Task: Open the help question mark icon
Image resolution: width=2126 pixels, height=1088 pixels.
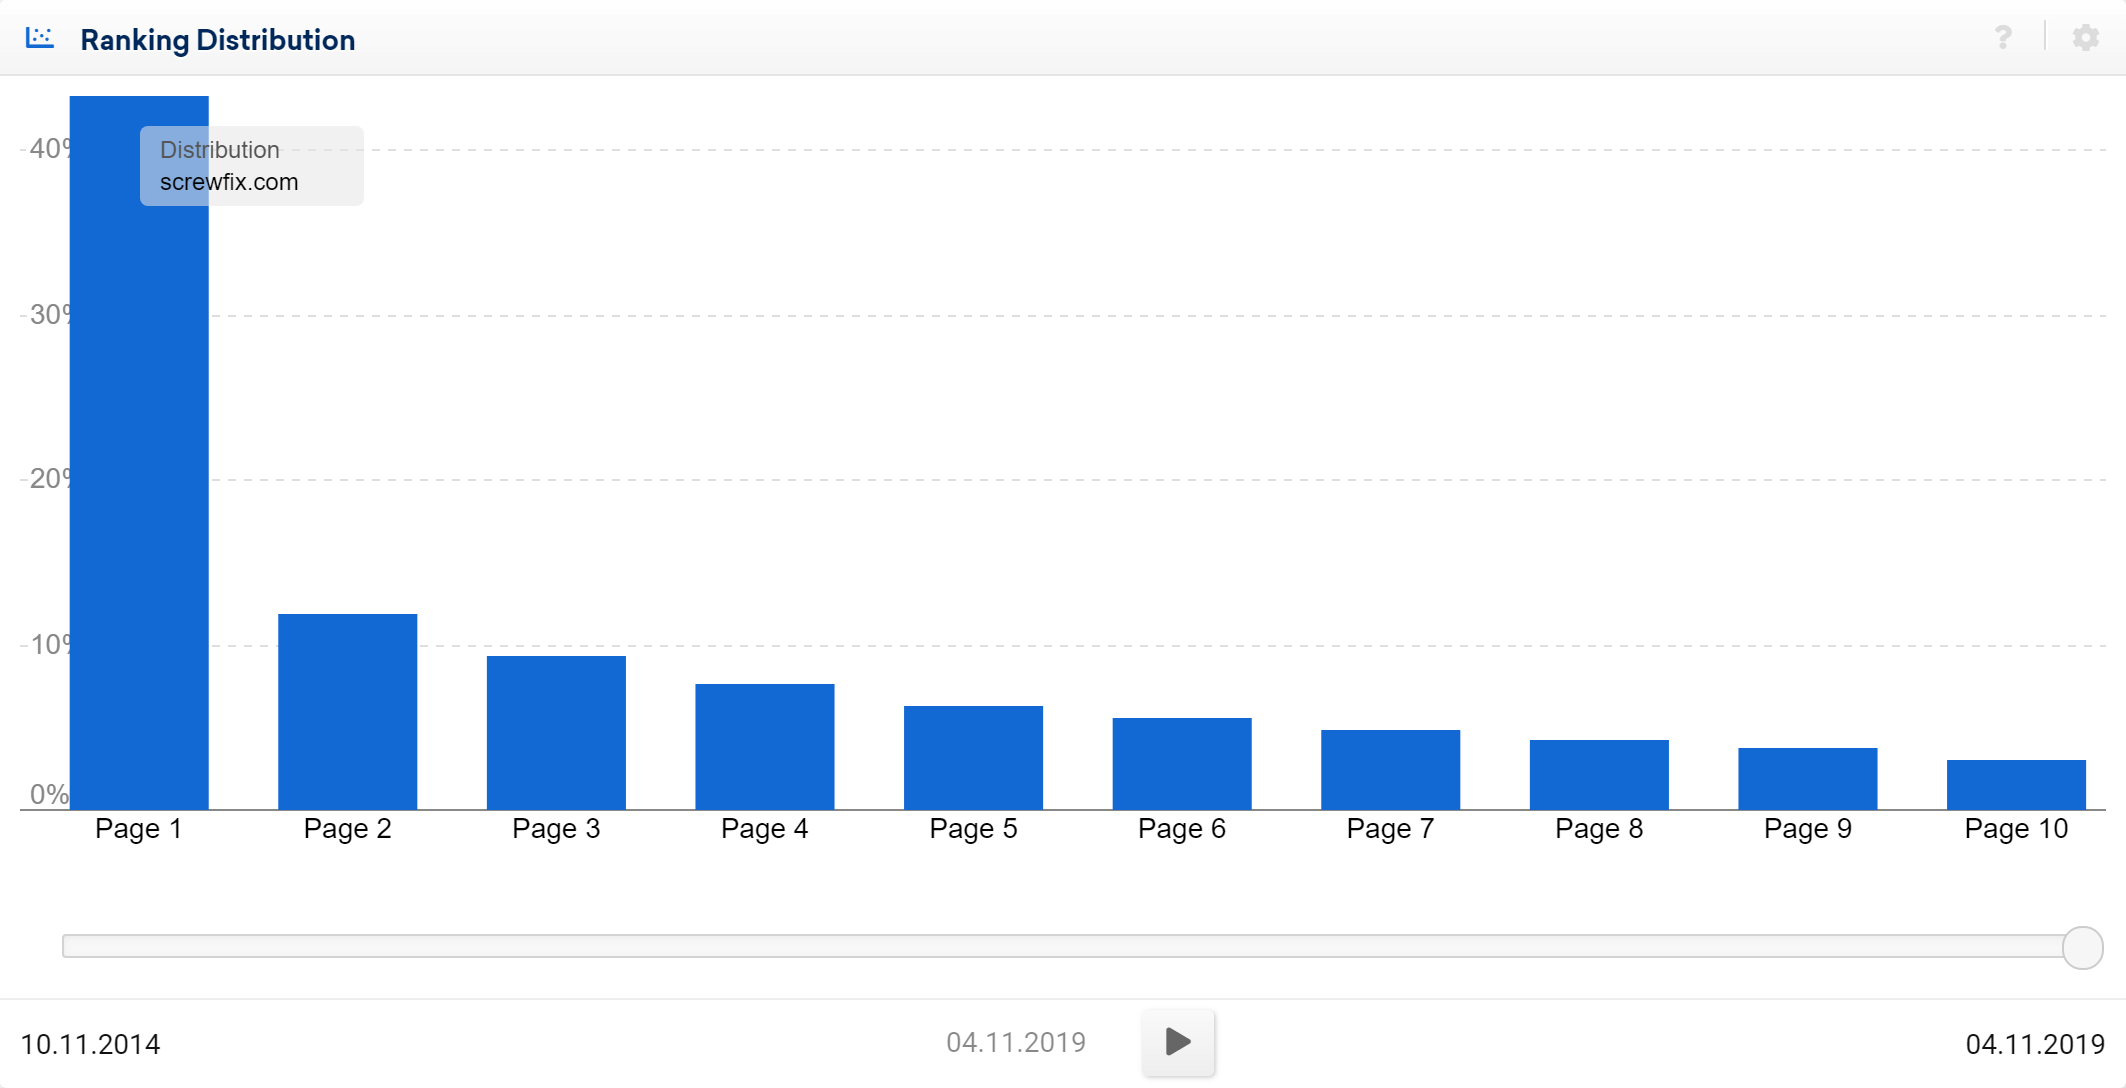Action: (x=2003, y=38)
